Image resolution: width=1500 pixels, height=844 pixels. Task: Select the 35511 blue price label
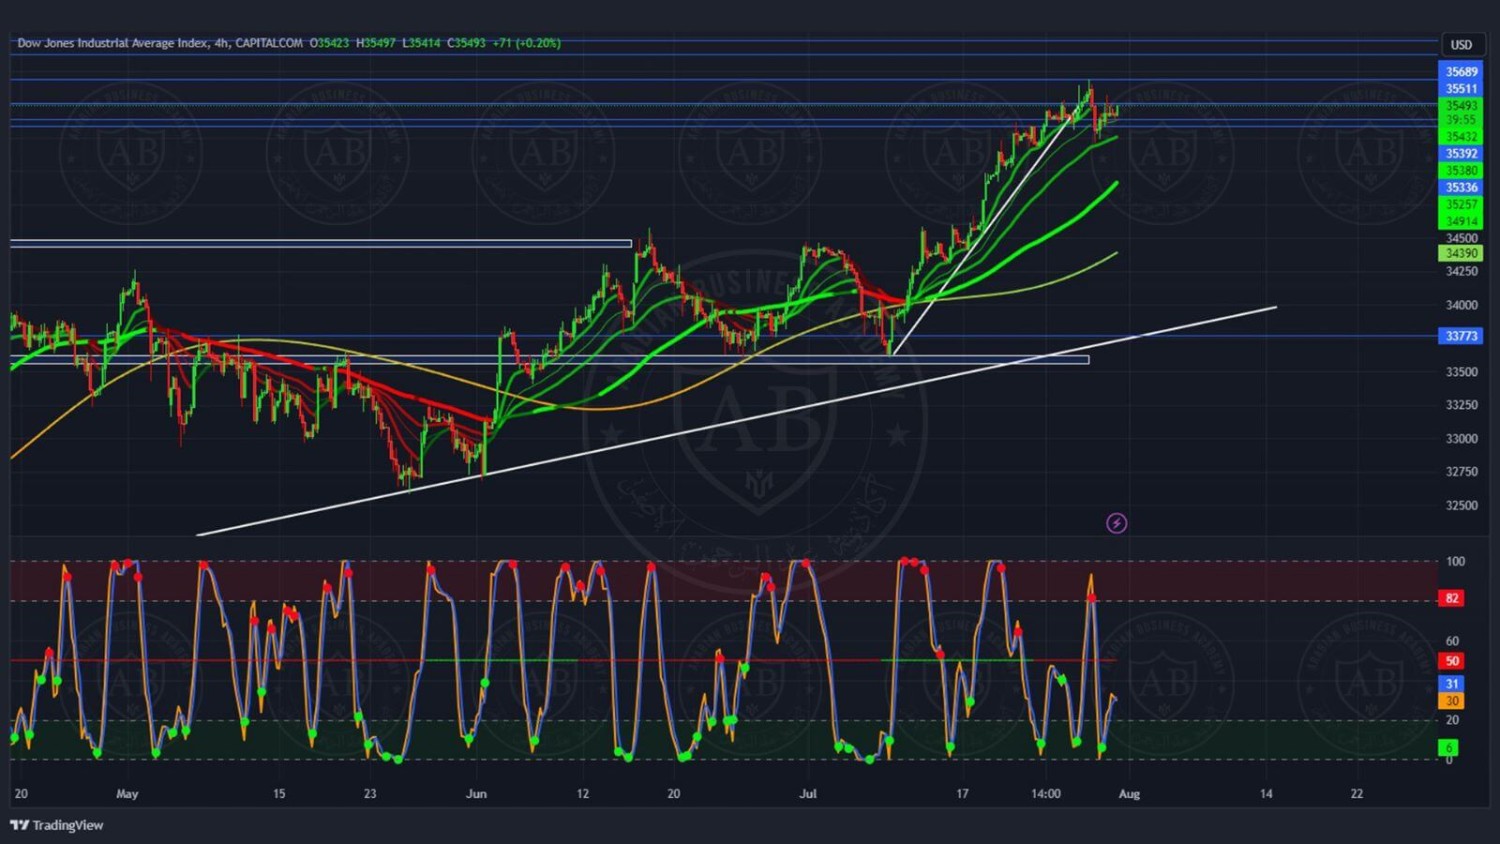(x=1461, y=89)
